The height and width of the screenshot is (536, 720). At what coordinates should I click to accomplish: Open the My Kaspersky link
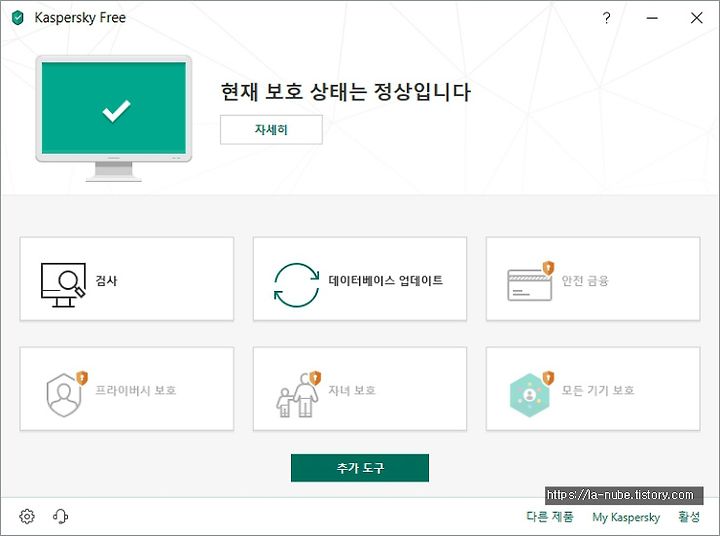point(626,517)
